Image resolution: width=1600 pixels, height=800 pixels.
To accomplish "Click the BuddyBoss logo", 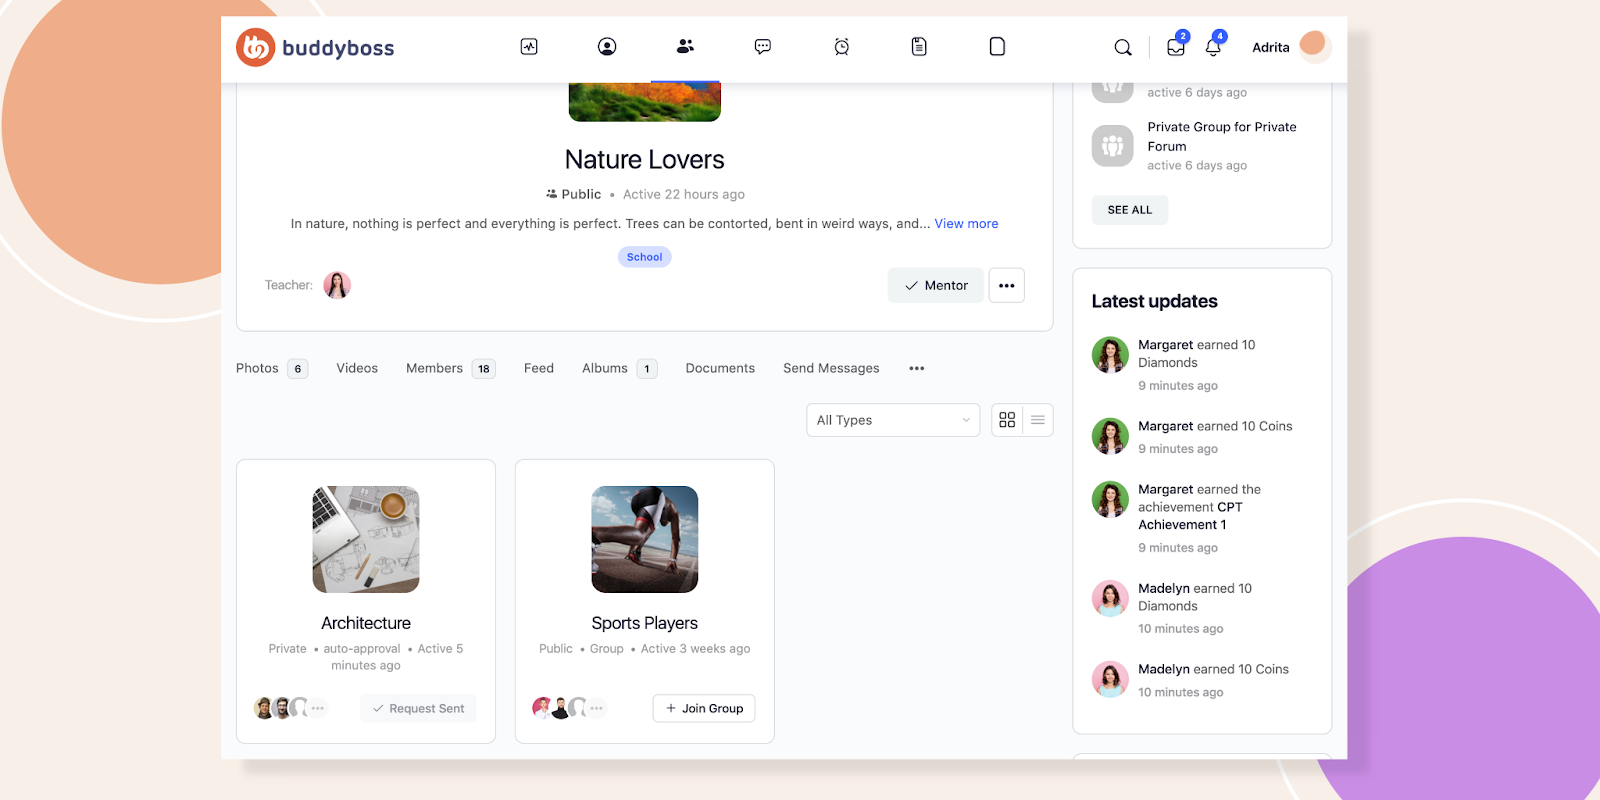I will coord(315,47).
